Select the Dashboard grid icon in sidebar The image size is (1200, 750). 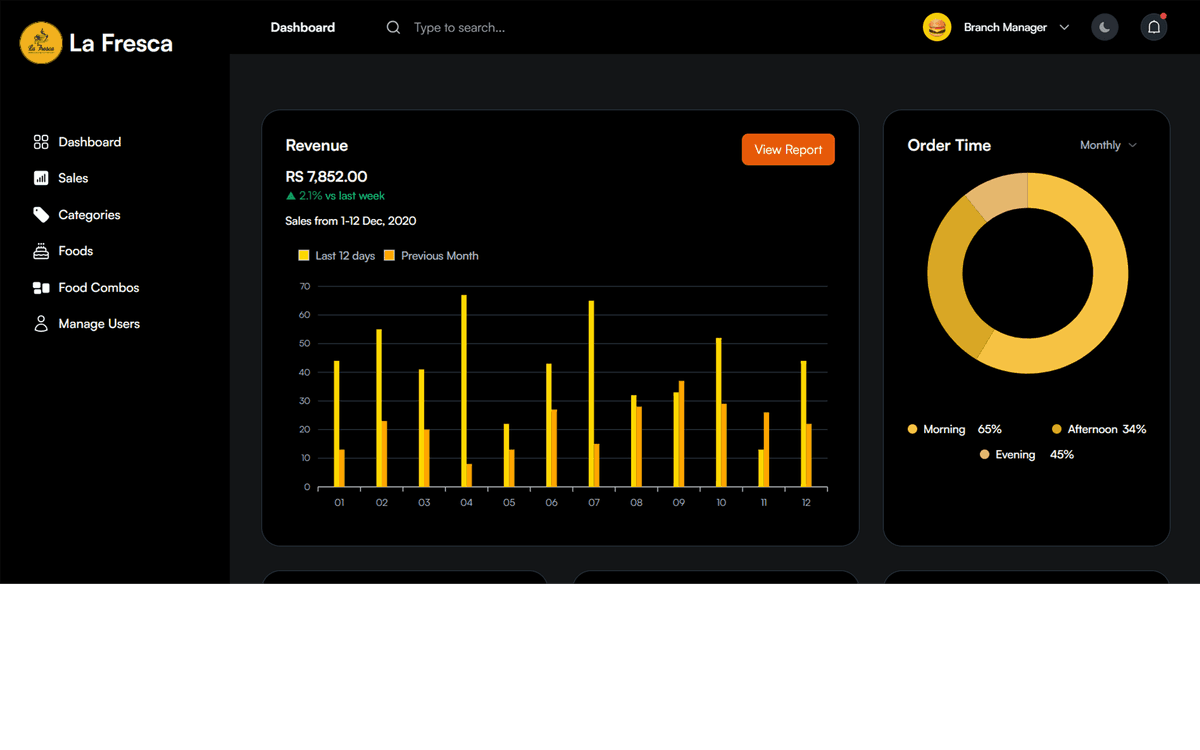click(41, 141)
